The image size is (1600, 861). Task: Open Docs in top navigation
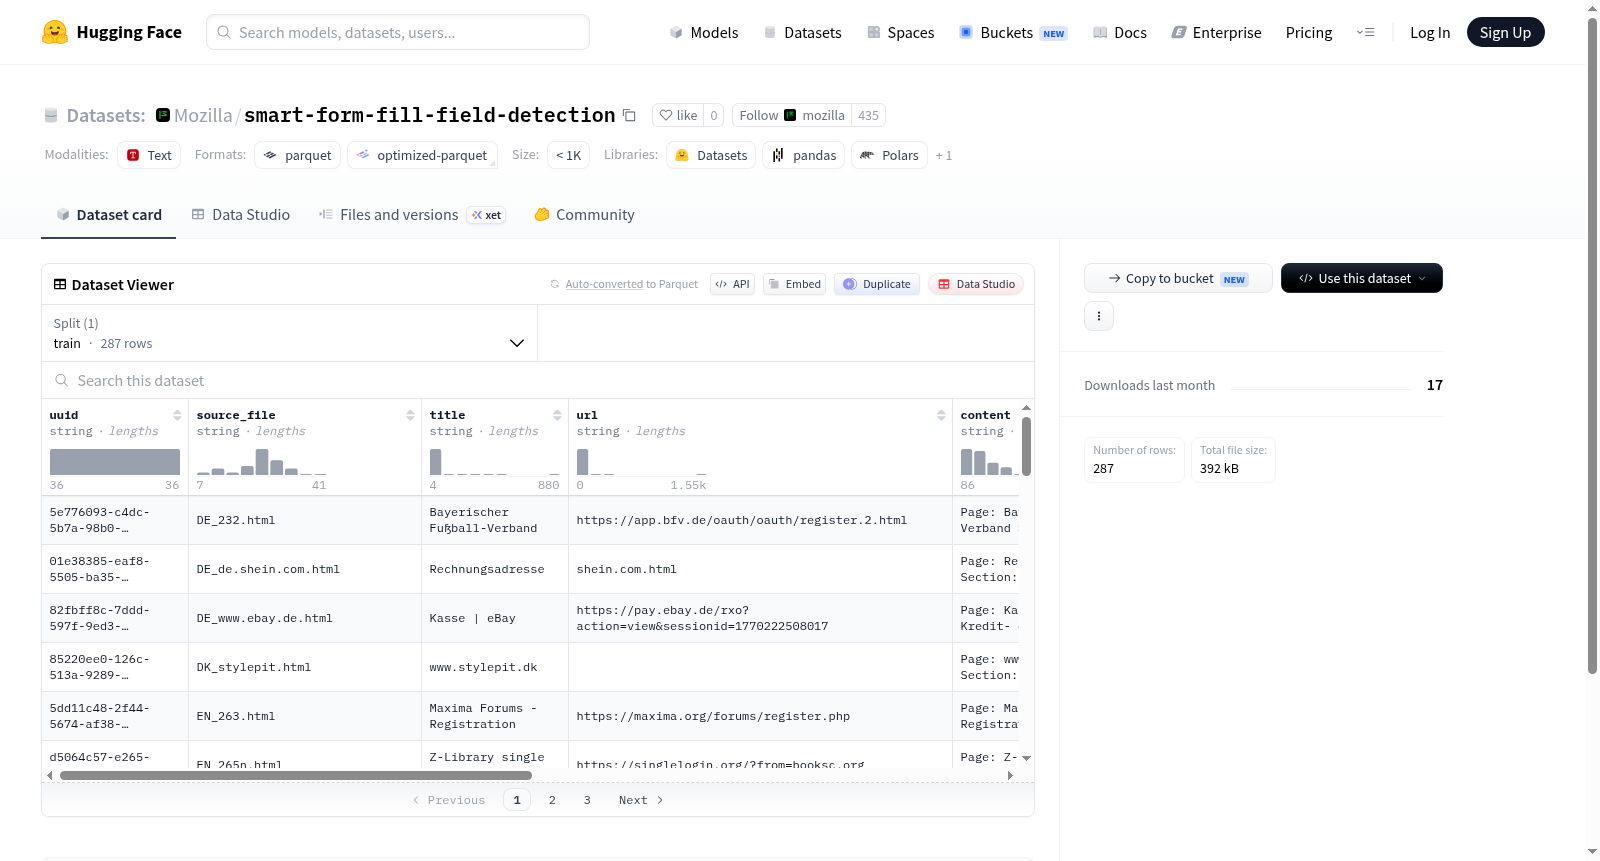pos(1120,32)
